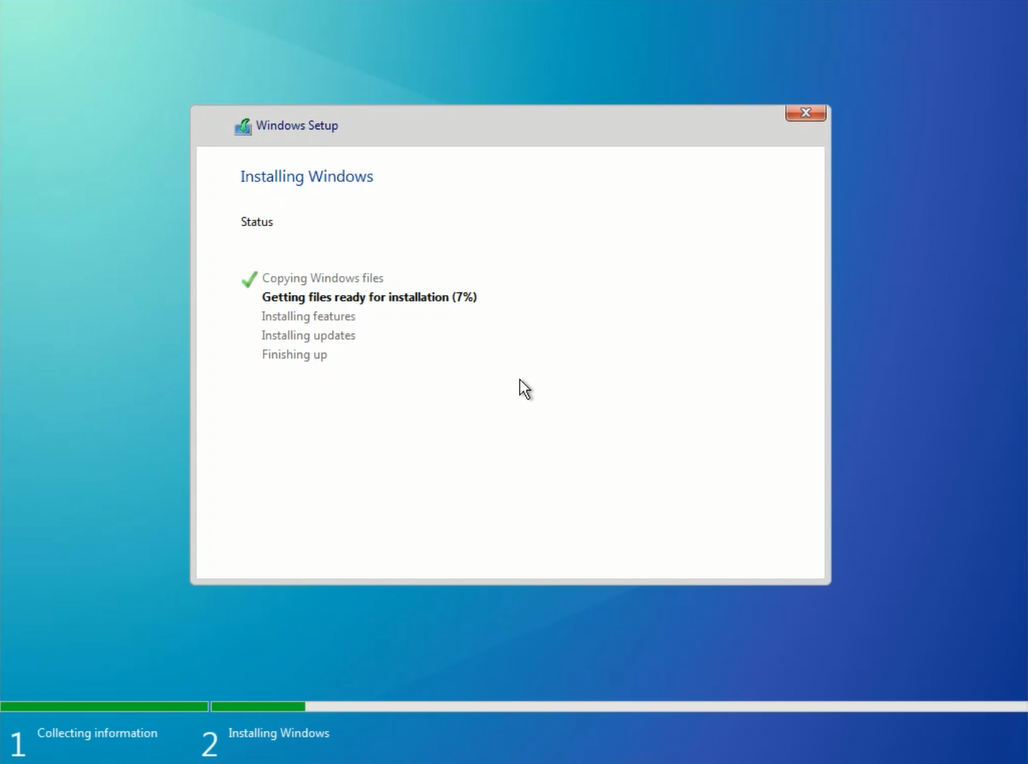The width and height of the screenshot is (1028, 764).
Task: Click the Installing Windows progress bar
Action: click(619, 706)
